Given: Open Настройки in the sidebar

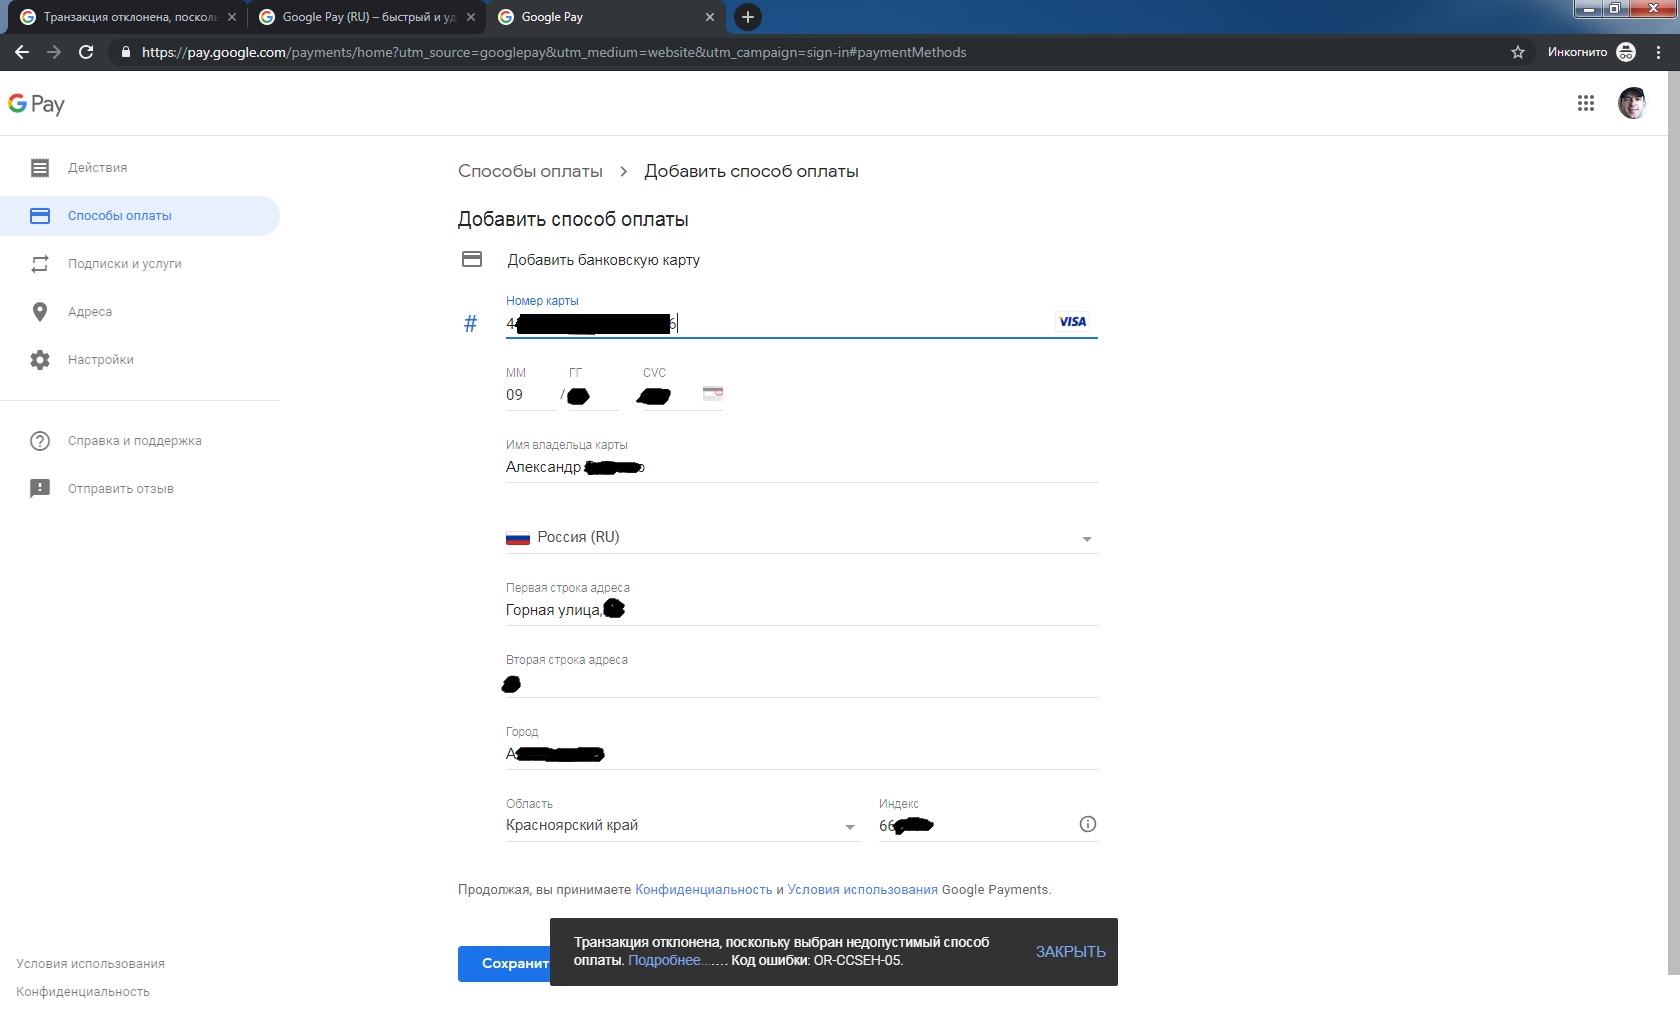Looking at the screenshot, I should [x=140, y=360].
